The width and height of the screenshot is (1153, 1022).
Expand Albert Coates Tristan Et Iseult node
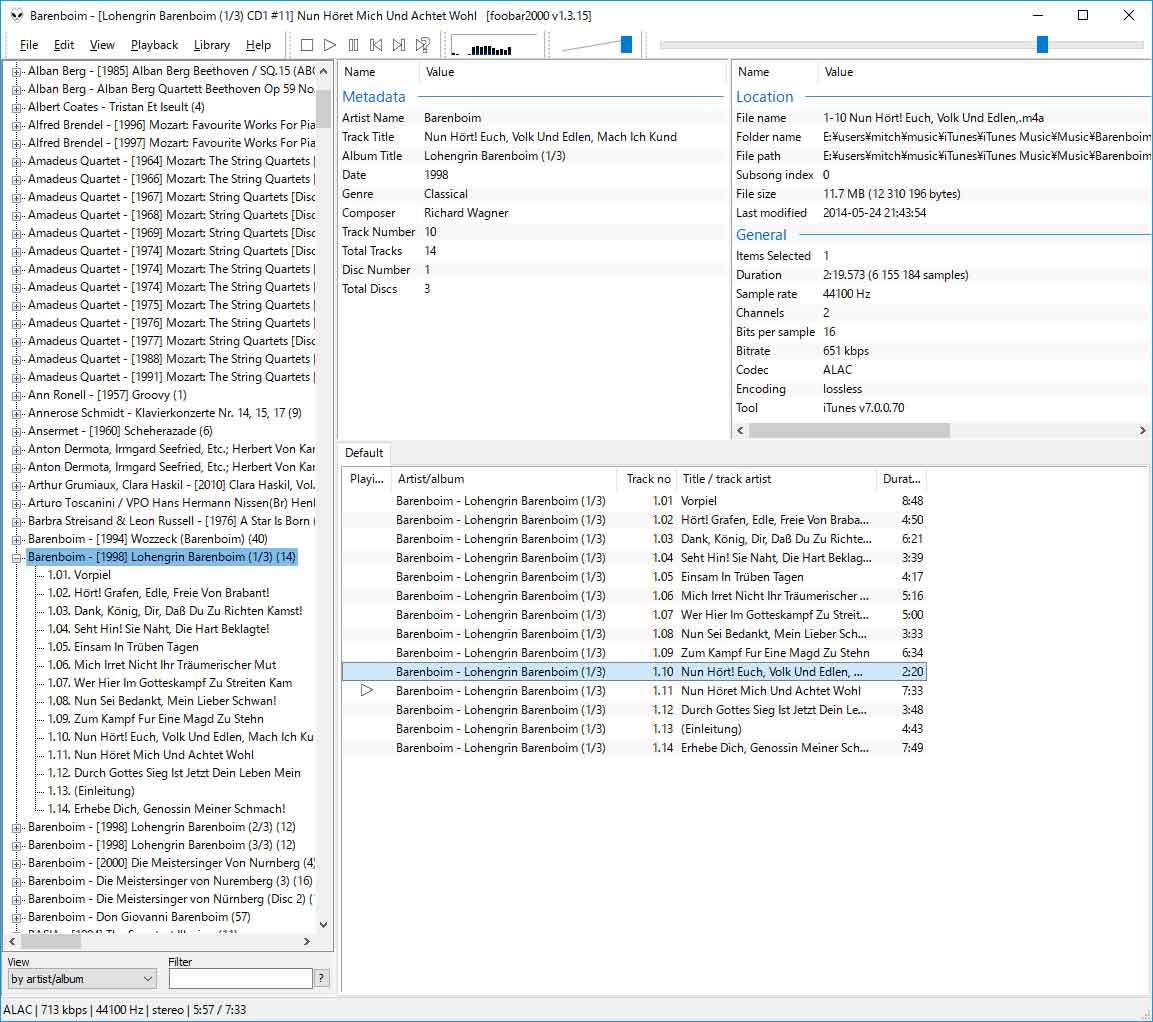16,107
